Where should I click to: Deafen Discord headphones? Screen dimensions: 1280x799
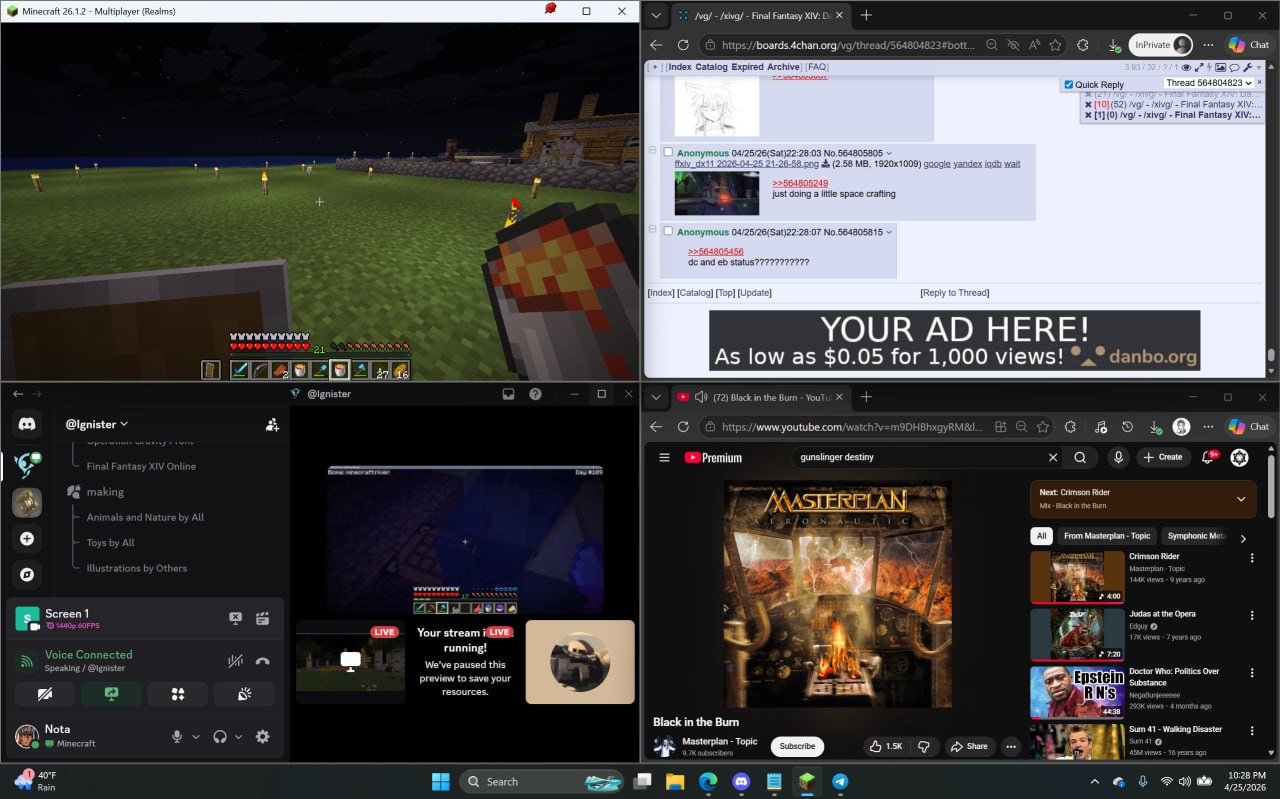point(220,737)
